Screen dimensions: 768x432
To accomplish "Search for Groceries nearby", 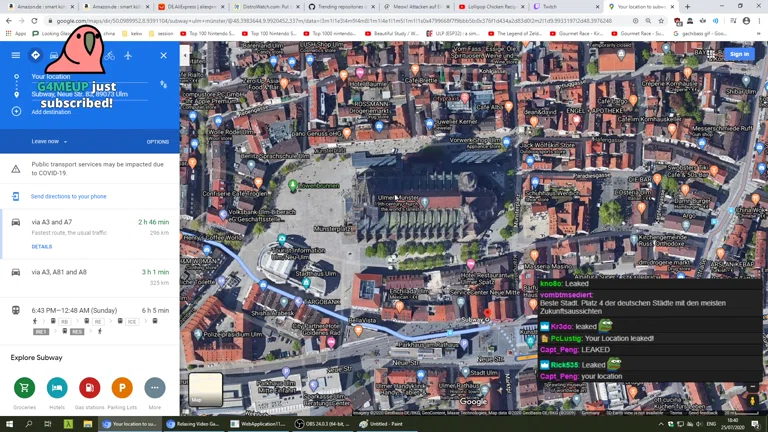I will click(25, 388).
